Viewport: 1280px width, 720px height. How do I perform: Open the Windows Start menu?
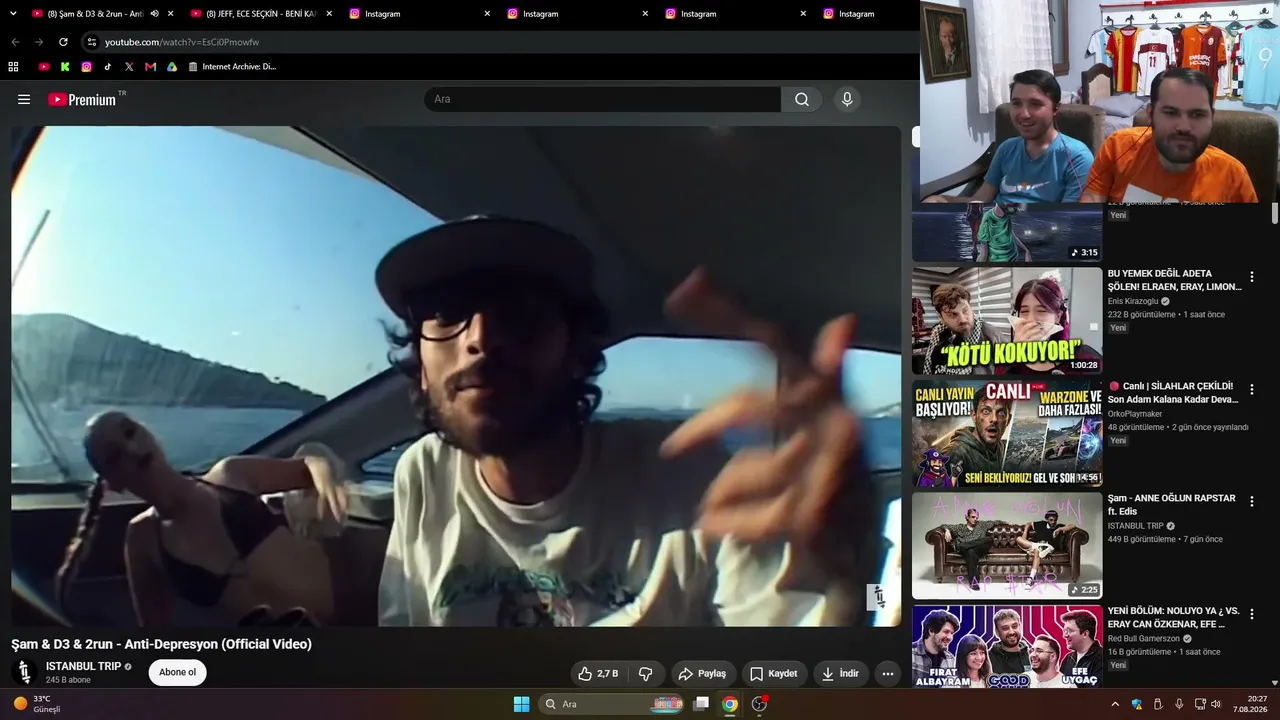click(x=521, y=704)
